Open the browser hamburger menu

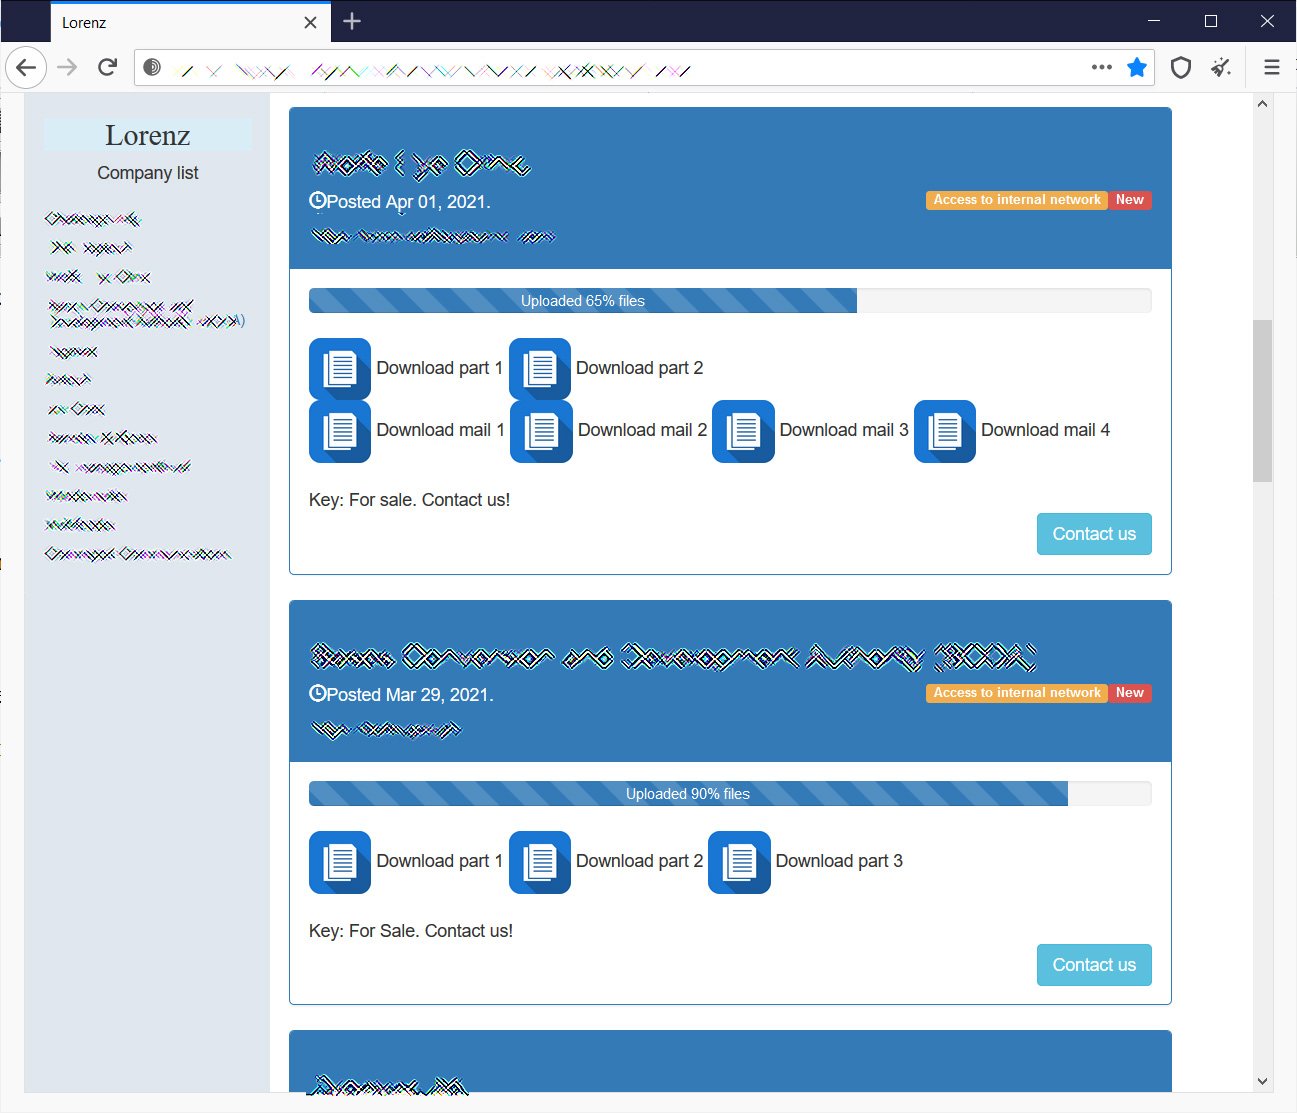1272,67
